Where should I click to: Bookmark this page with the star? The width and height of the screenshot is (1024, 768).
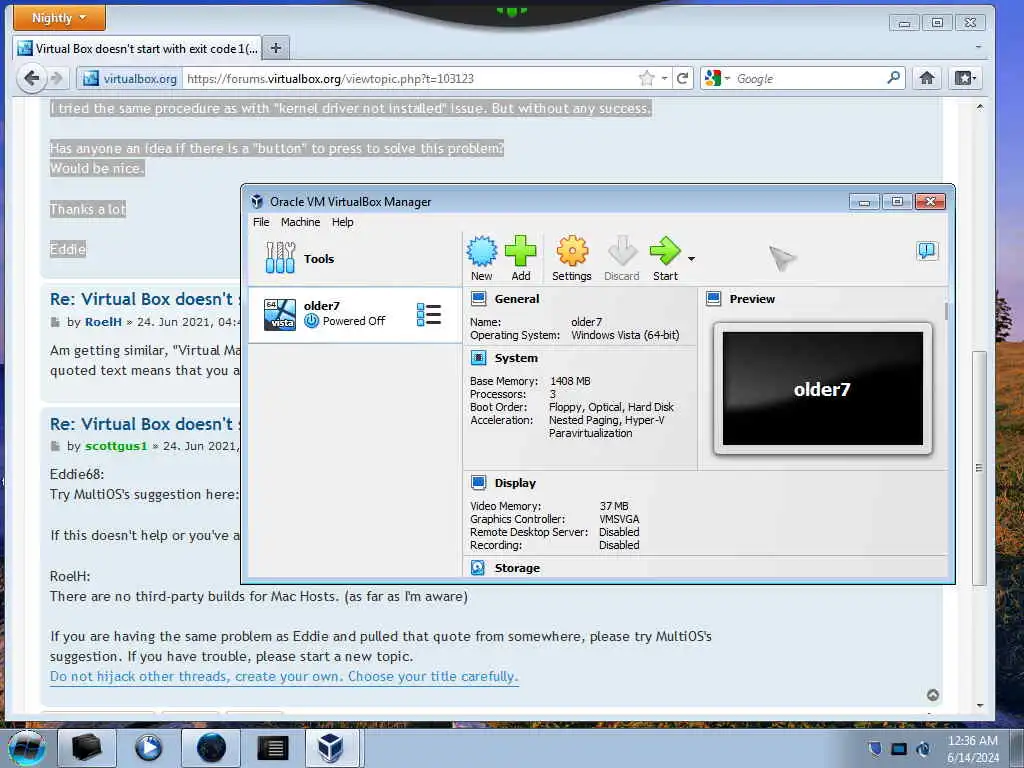tap(647, 78)
